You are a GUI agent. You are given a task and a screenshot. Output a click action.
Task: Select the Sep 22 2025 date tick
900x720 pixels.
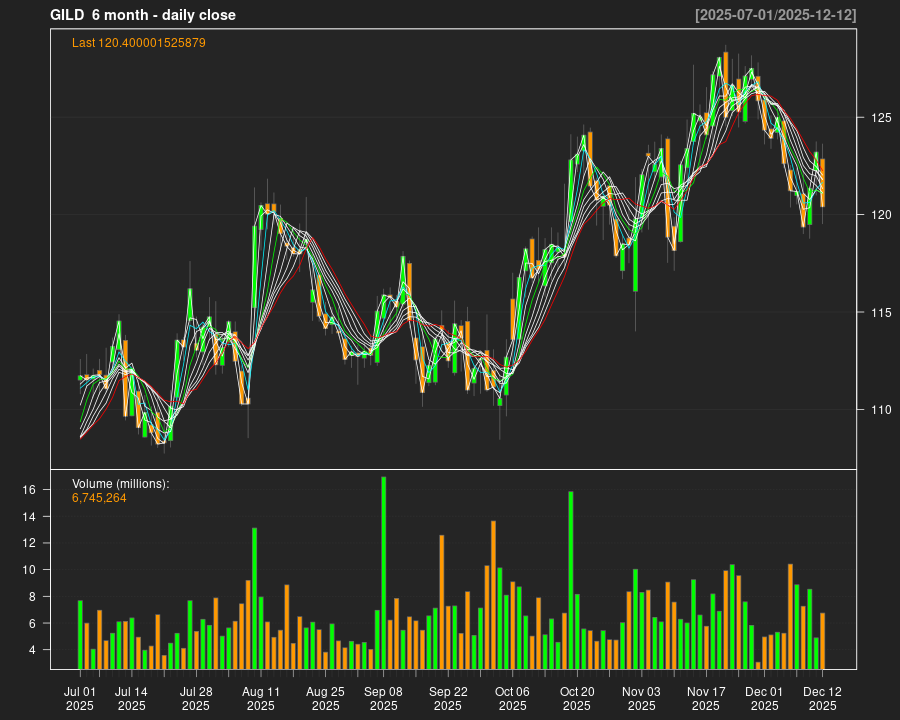[x=448, y=698]
